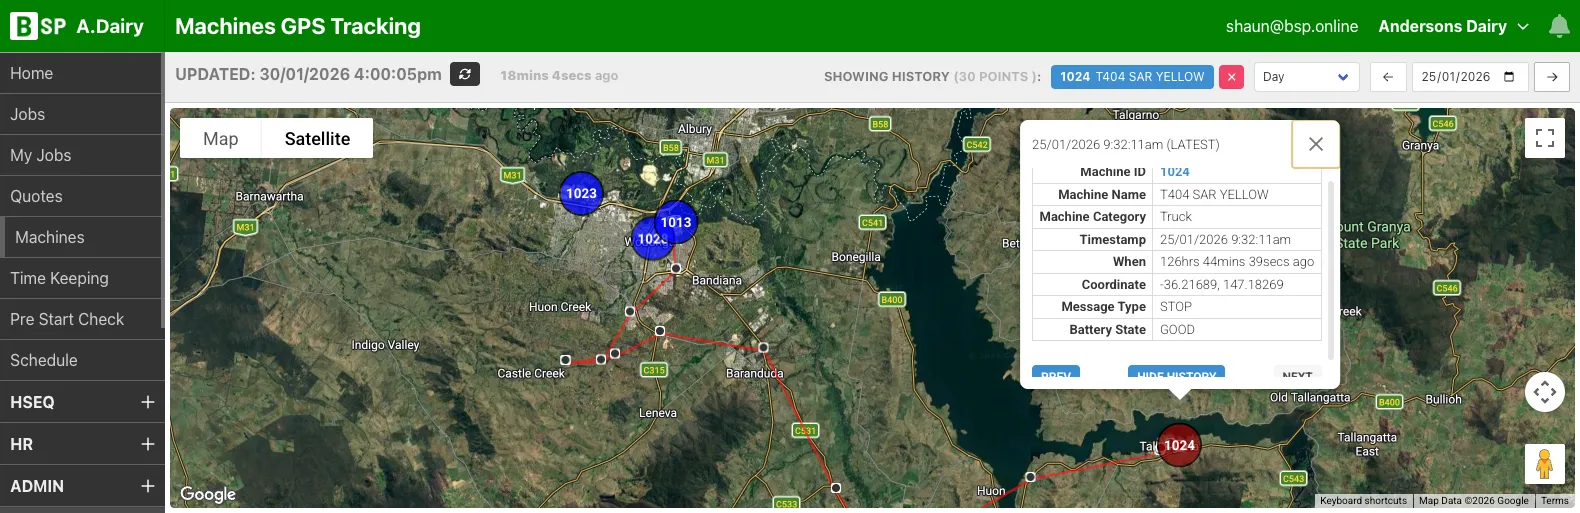Click the PREV button in popup
This screenshot has height=513, width=1580.
[1056, 372]
